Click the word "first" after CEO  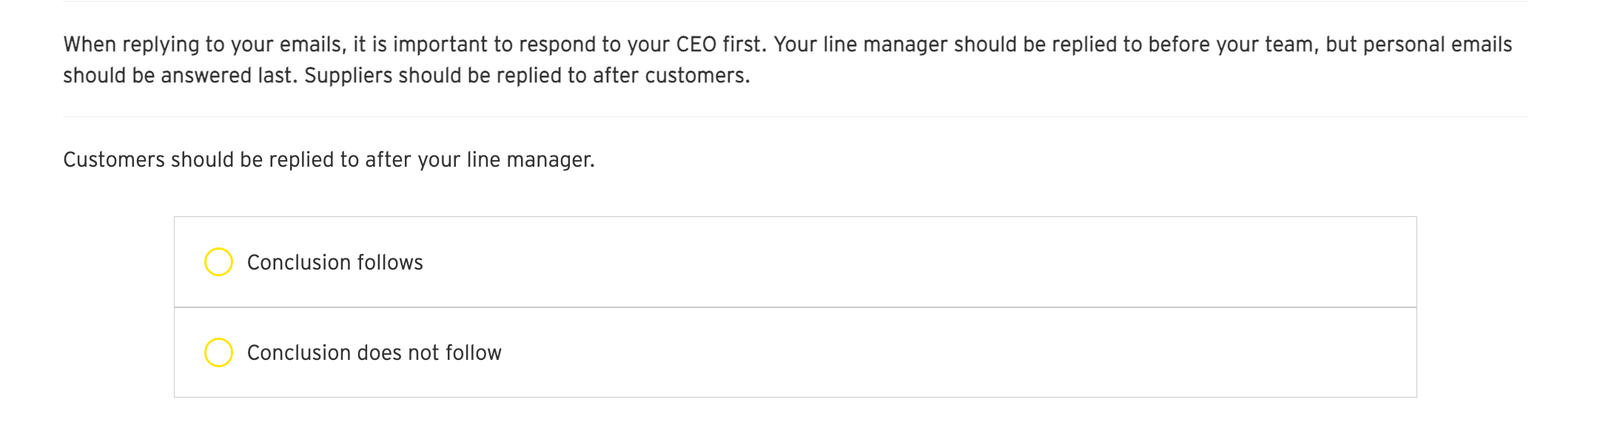click(x=742, y=45)
